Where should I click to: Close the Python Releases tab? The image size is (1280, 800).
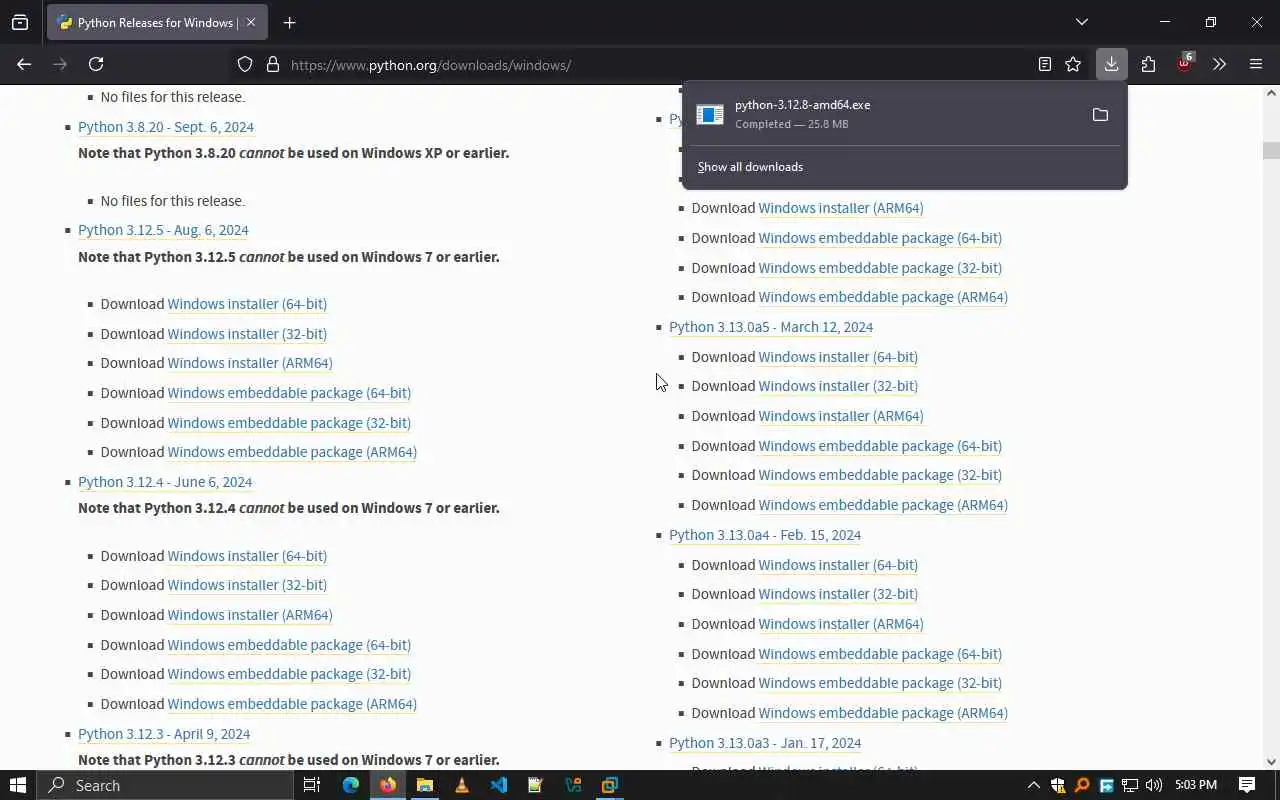[x=251, y=22]
